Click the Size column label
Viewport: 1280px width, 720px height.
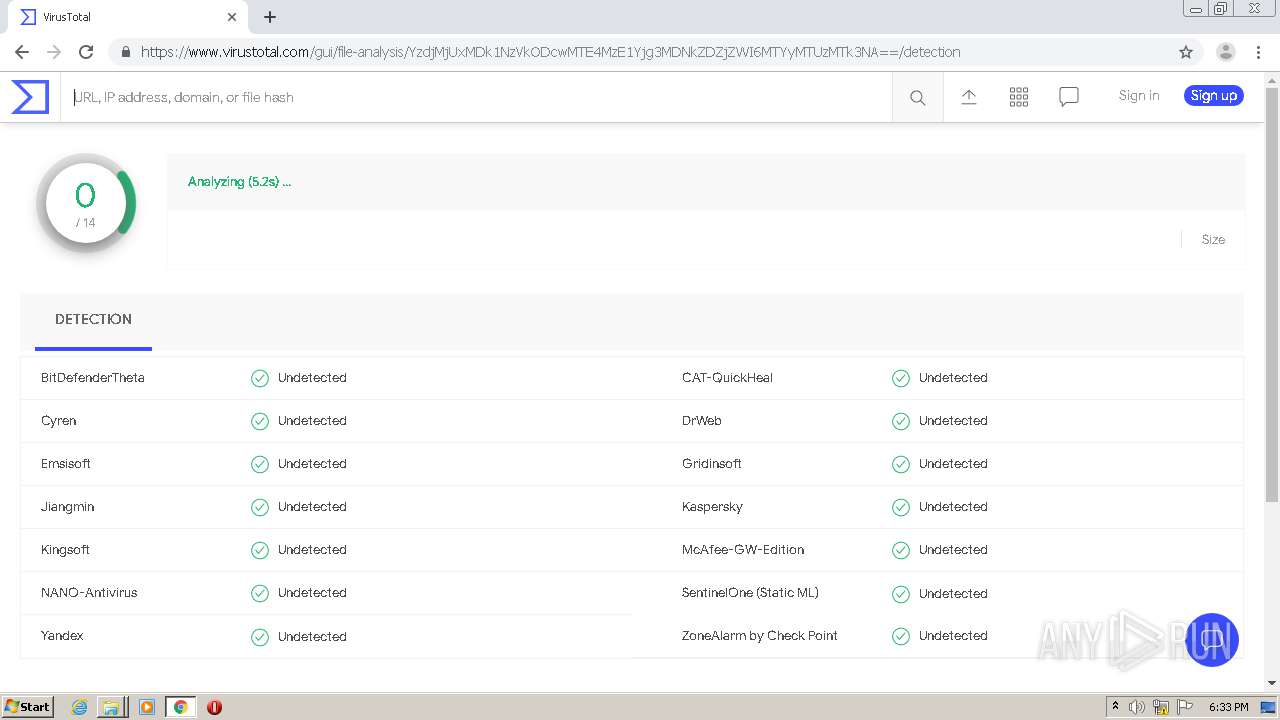tap(1213, 240)
